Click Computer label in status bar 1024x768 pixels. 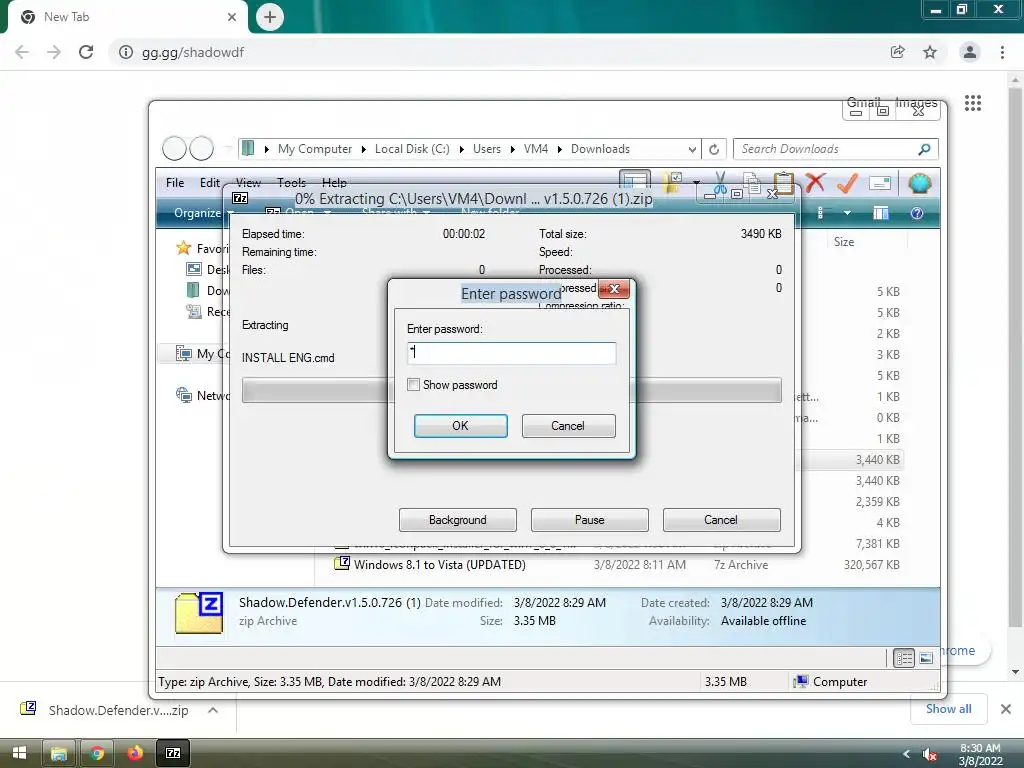click(840, 682)
